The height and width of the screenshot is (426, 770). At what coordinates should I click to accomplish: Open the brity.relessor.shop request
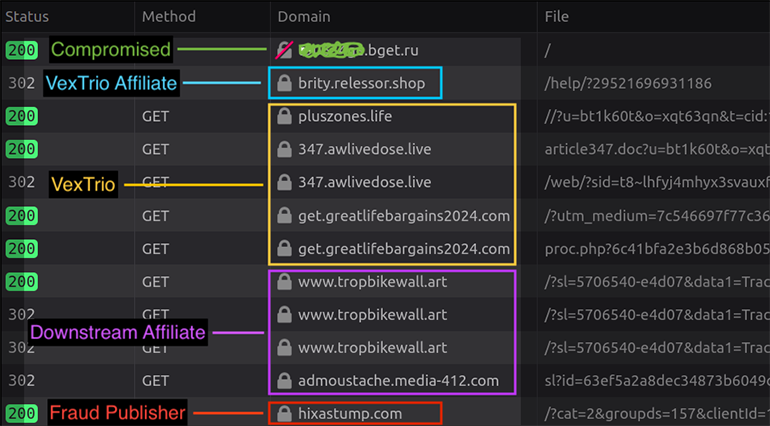(x=361, y=83)
